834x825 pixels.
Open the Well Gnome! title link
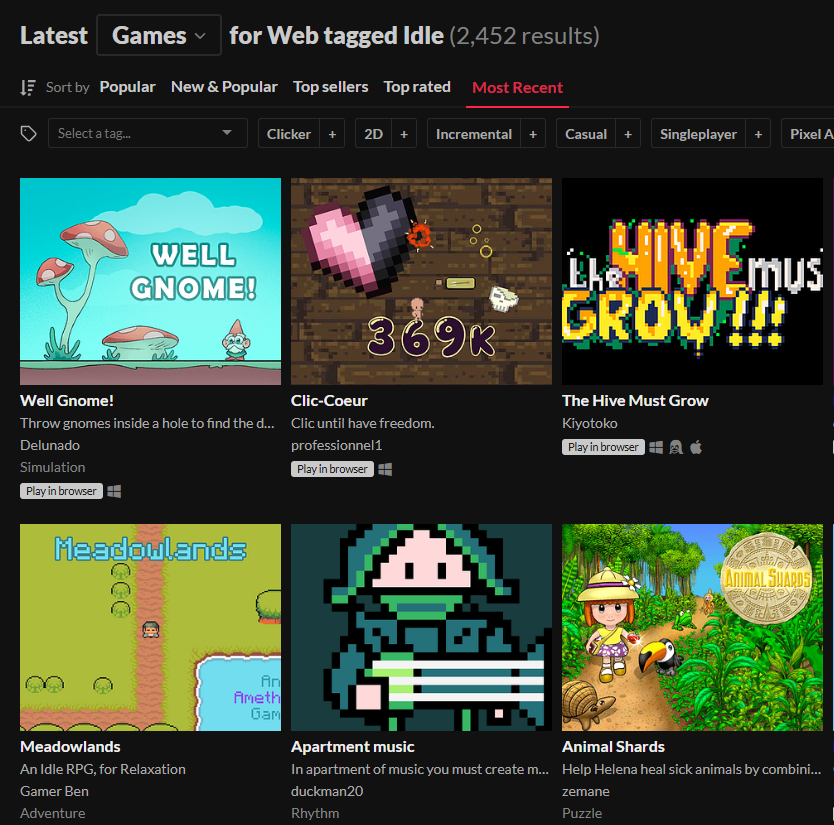[x=67, y=401]
